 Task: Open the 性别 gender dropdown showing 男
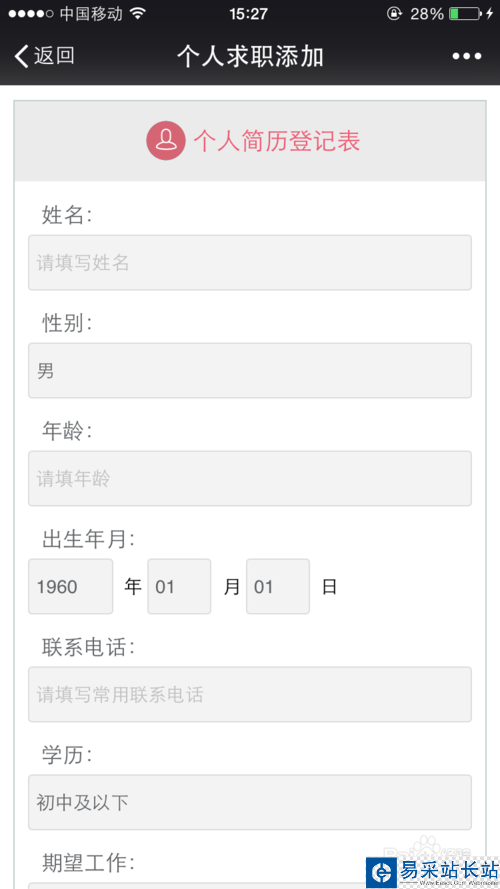pos(250,371)
